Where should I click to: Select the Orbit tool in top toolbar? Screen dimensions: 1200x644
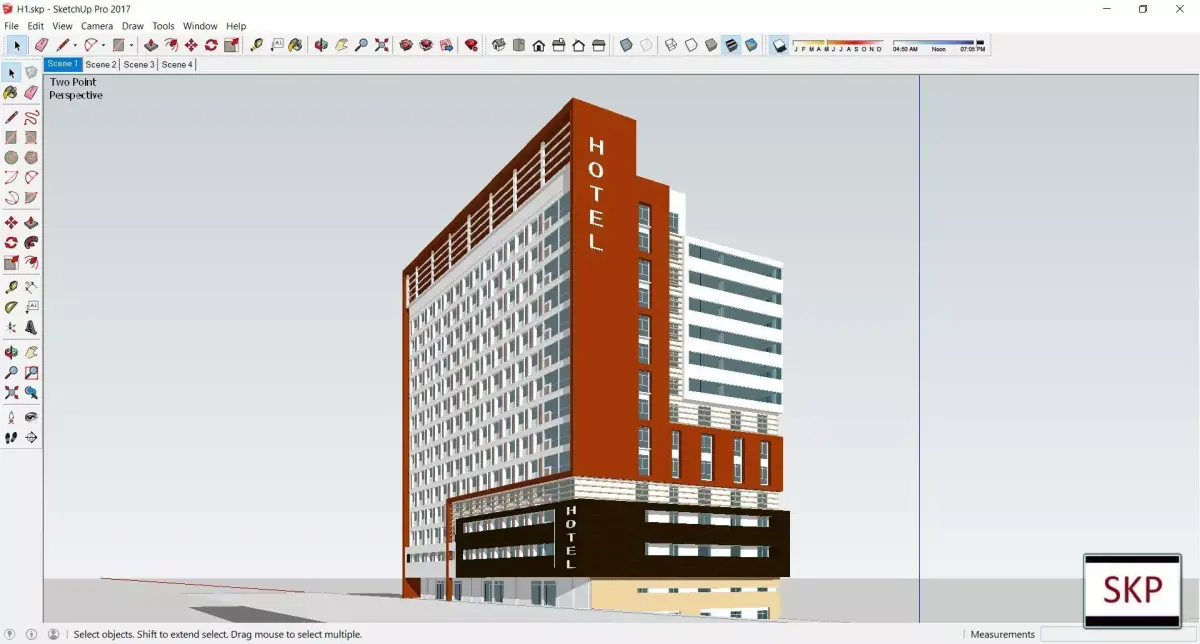click(321, 45)
